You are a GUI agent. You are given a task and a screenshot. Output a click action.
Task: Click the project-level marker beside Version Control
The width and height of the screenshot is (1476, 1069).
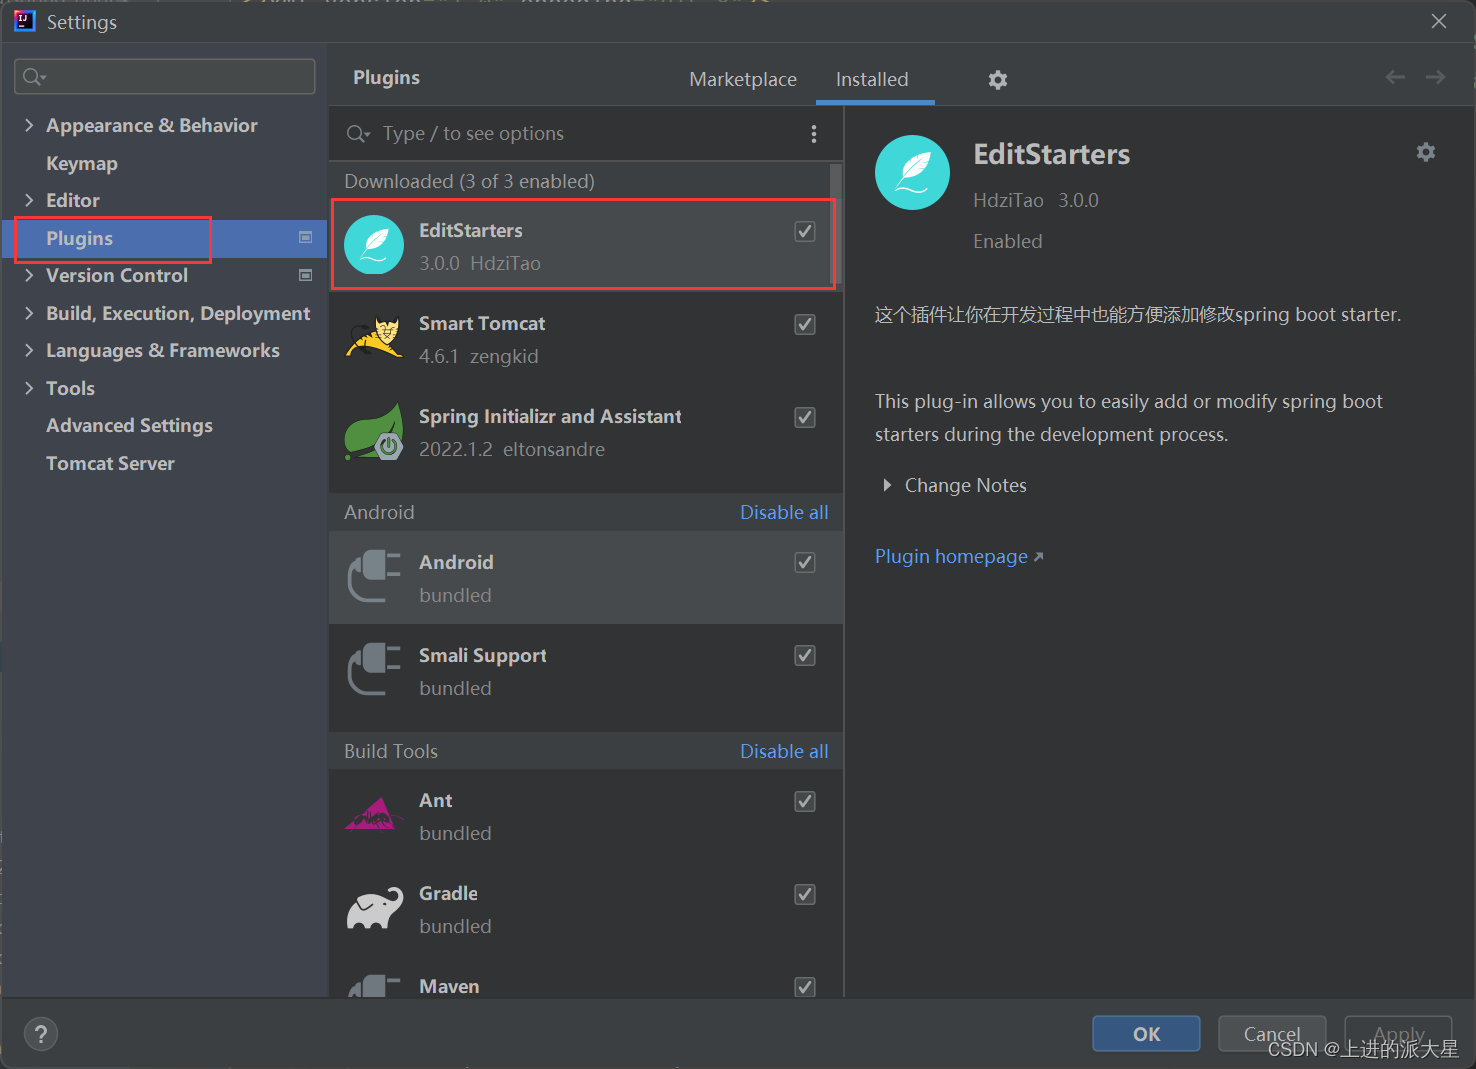tap(306, 275)
